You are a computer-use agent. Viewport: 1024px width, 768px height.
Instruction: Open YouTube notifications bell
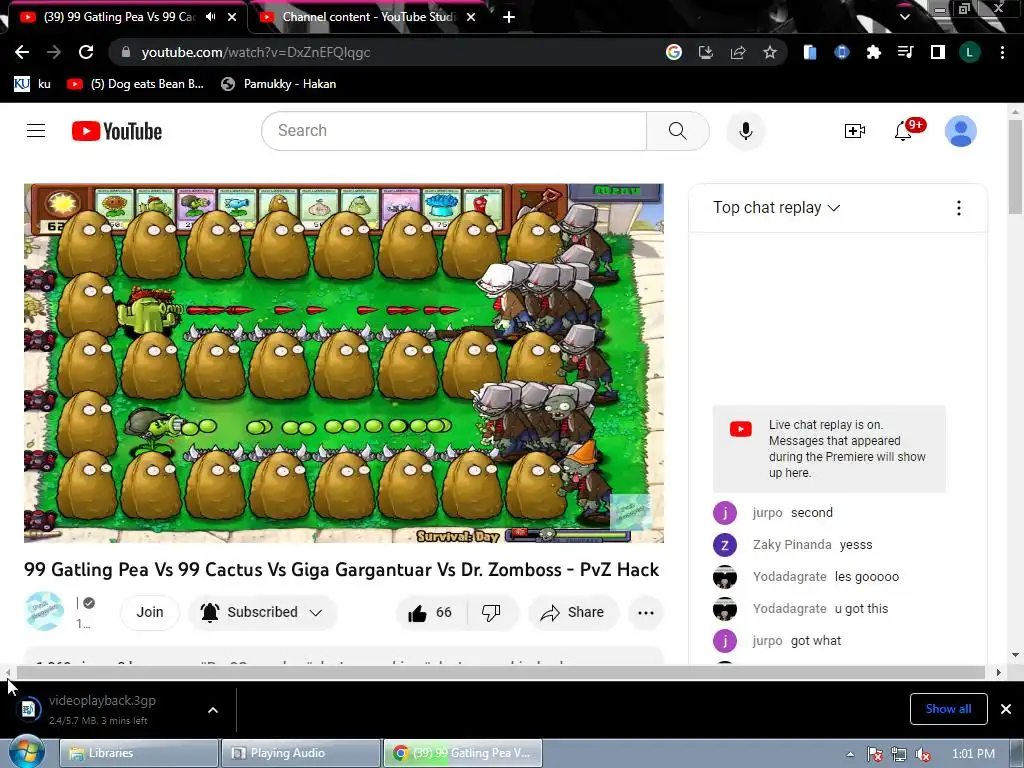pos(903,131)
